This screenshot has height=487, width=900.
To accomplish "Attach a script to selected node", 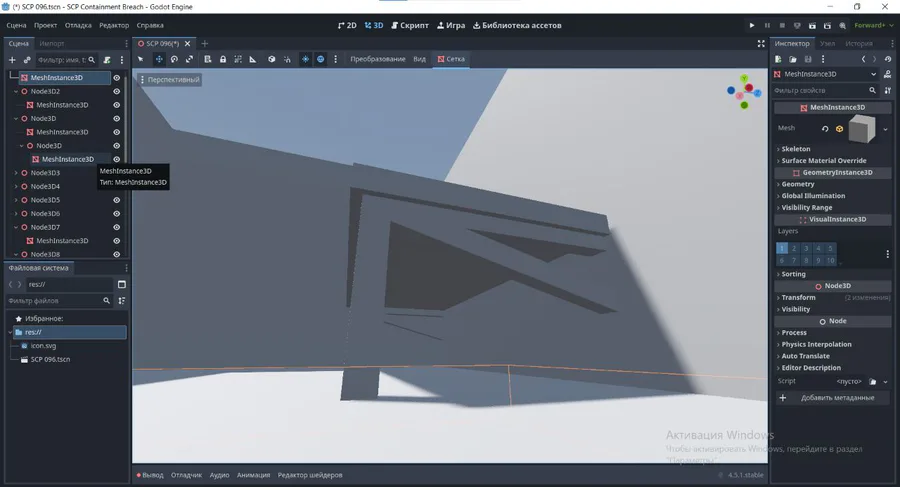I will (107, 60).
